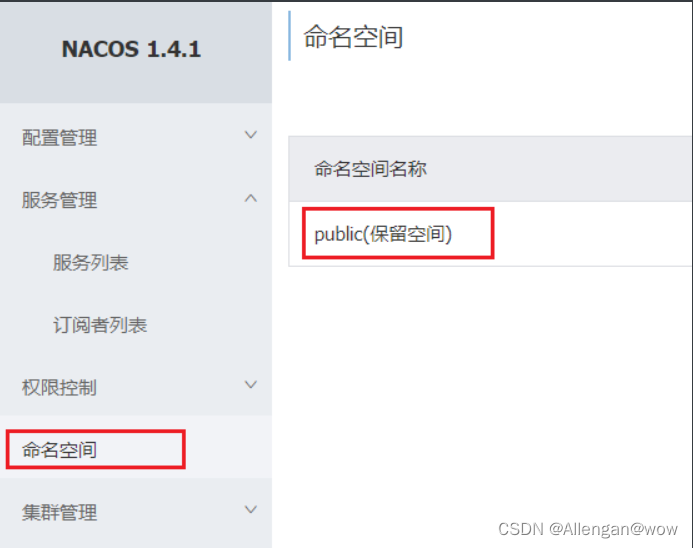Open the 服务列表 submenu item
The width and height of the screenshot is (693, 548).
click(x=91, y=263)
